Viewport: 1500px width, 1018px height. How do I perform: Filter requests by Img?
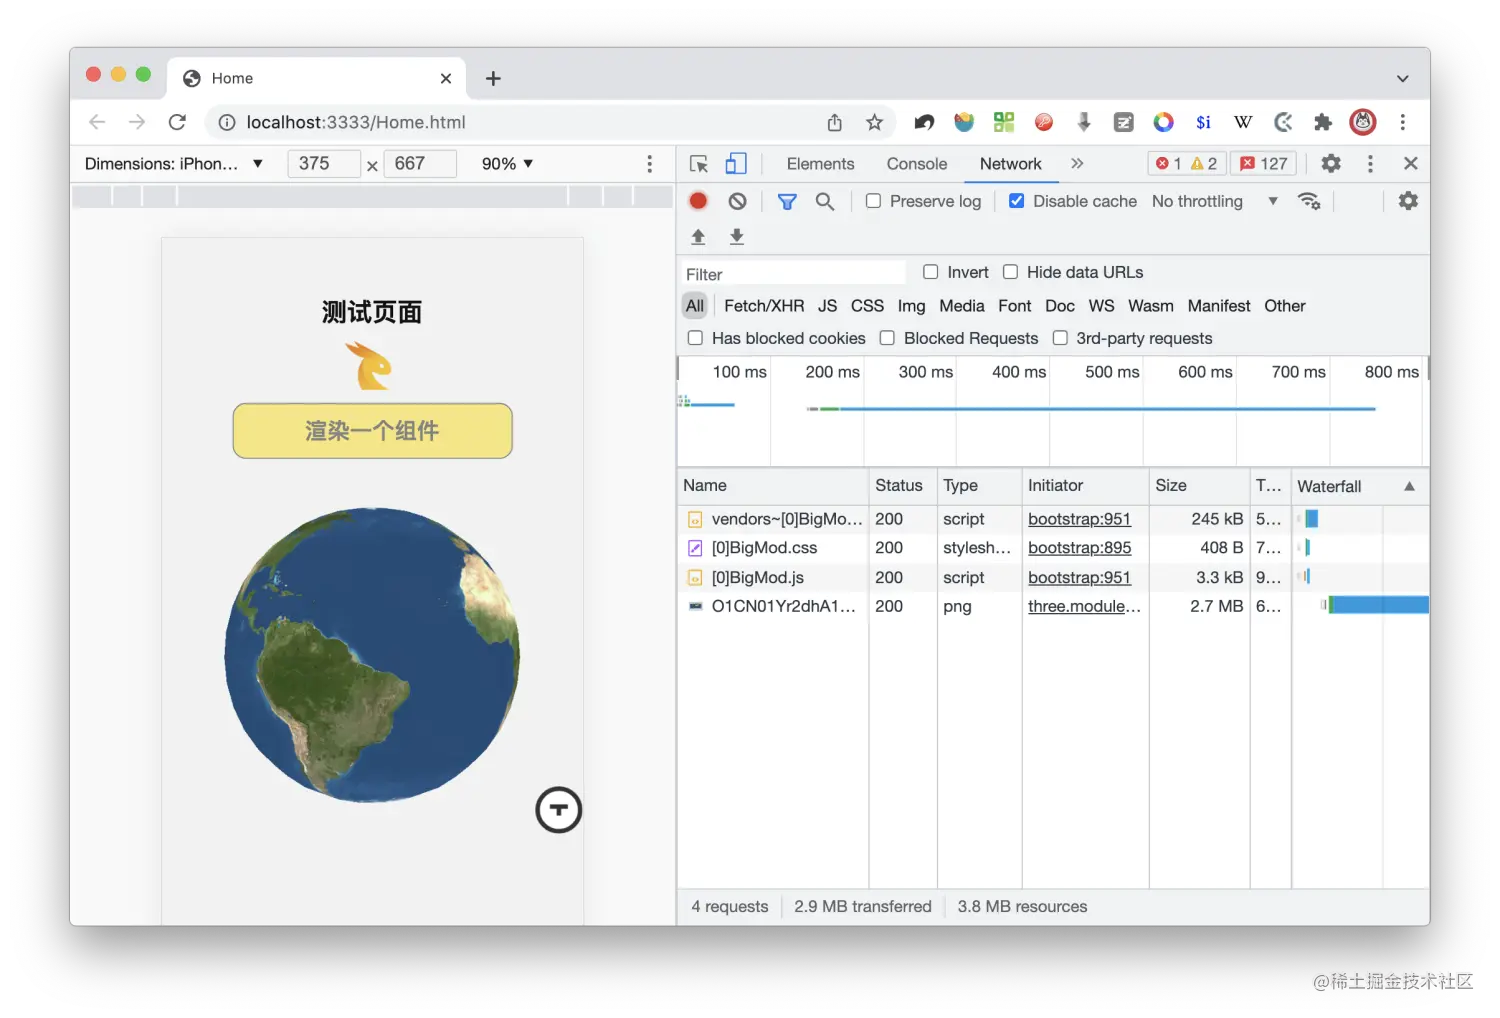[911, 306]
